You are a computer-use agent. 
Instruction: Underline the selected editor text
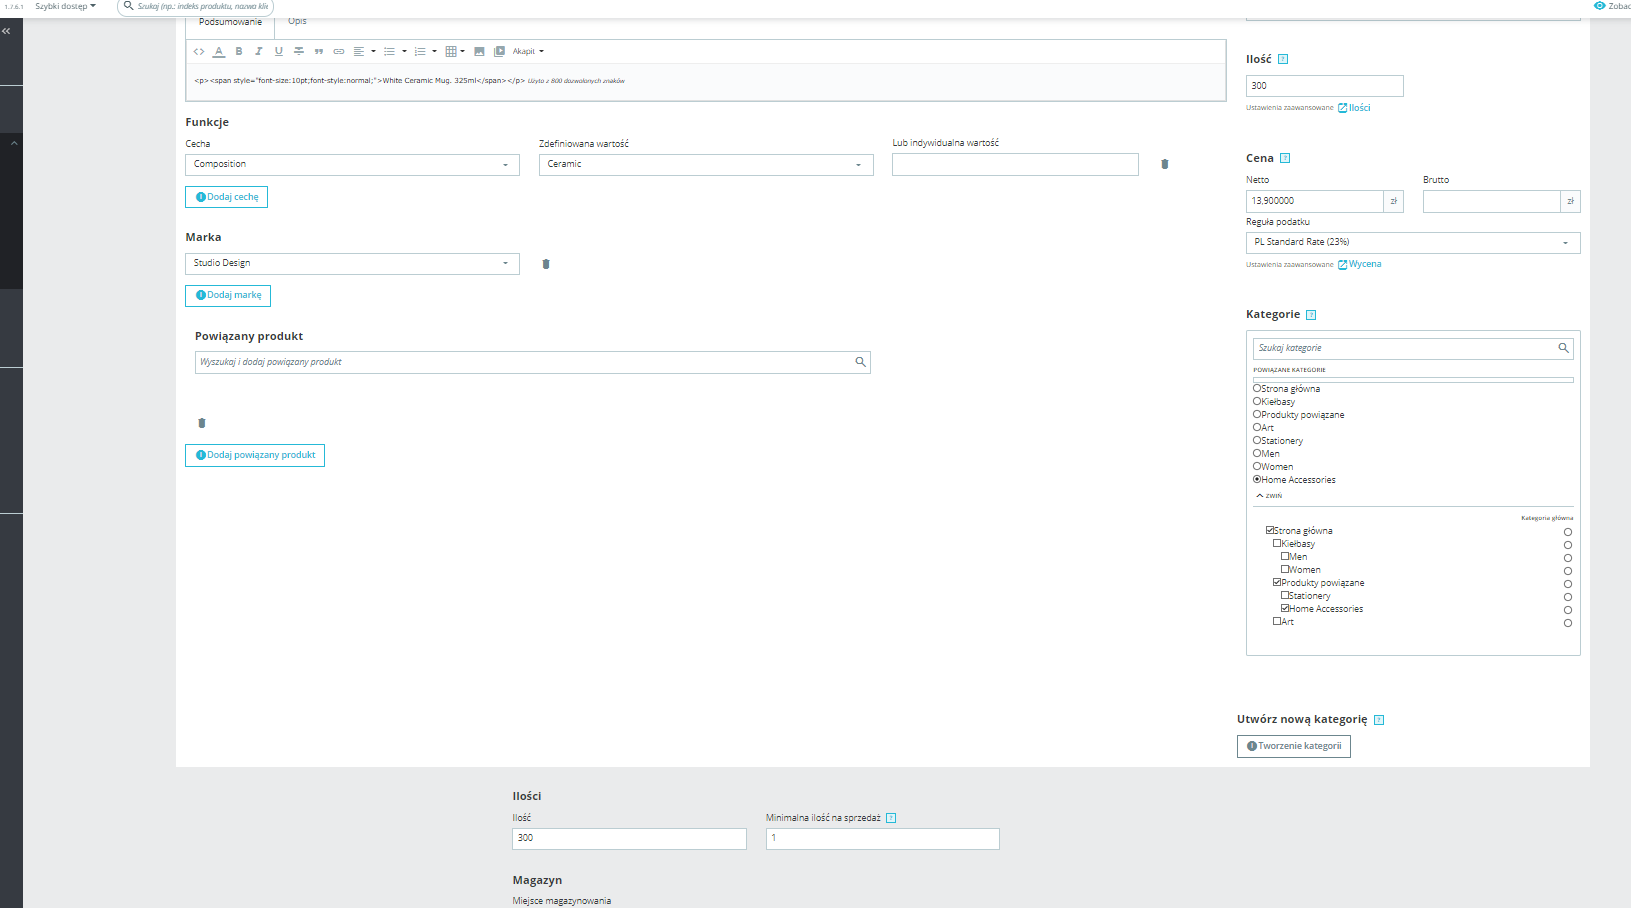pos(279,52)
